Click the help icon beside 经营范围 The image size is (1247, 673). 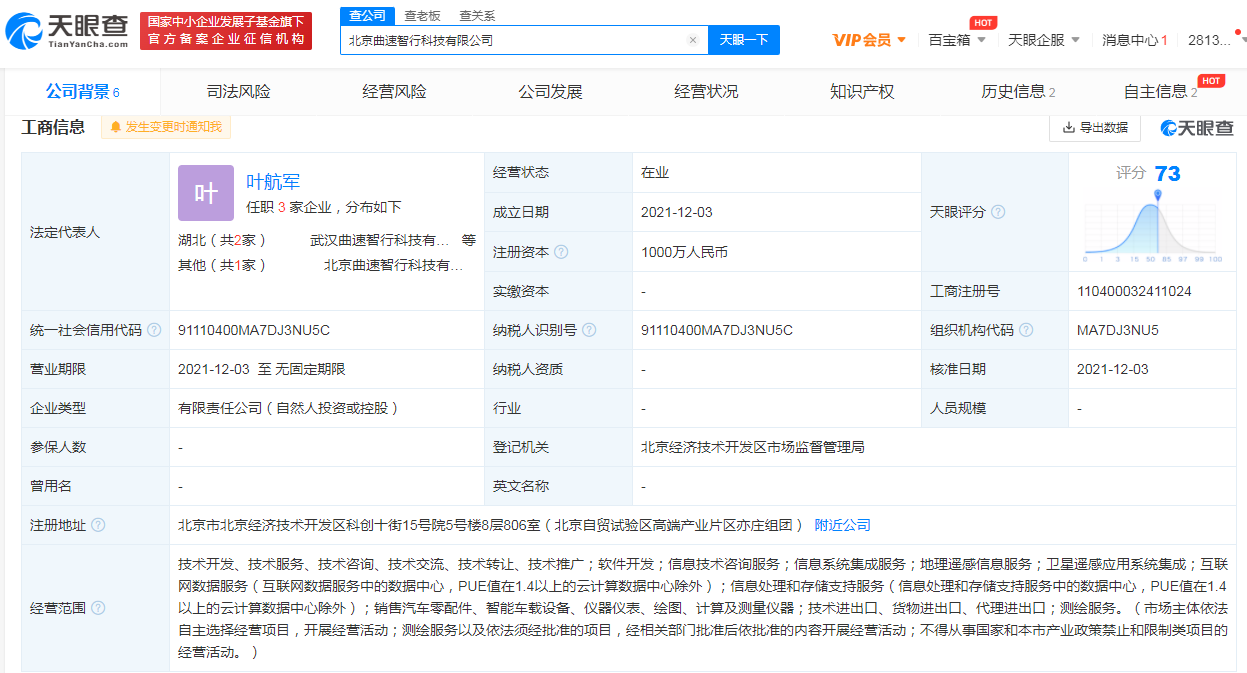(98, 608)
